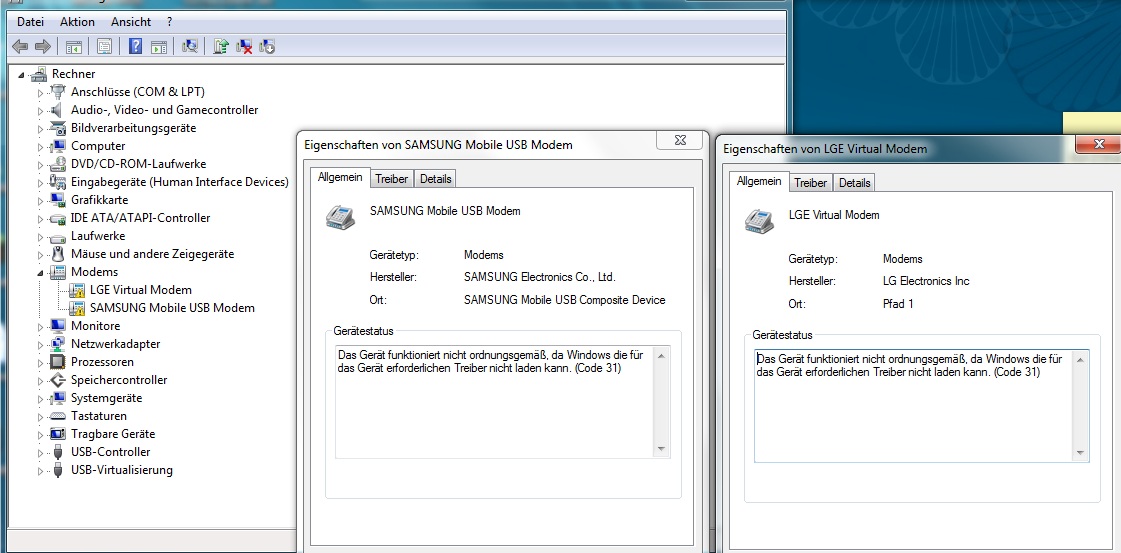Open the ? help menu
The image size is (1121, 553).
(169, 22)
